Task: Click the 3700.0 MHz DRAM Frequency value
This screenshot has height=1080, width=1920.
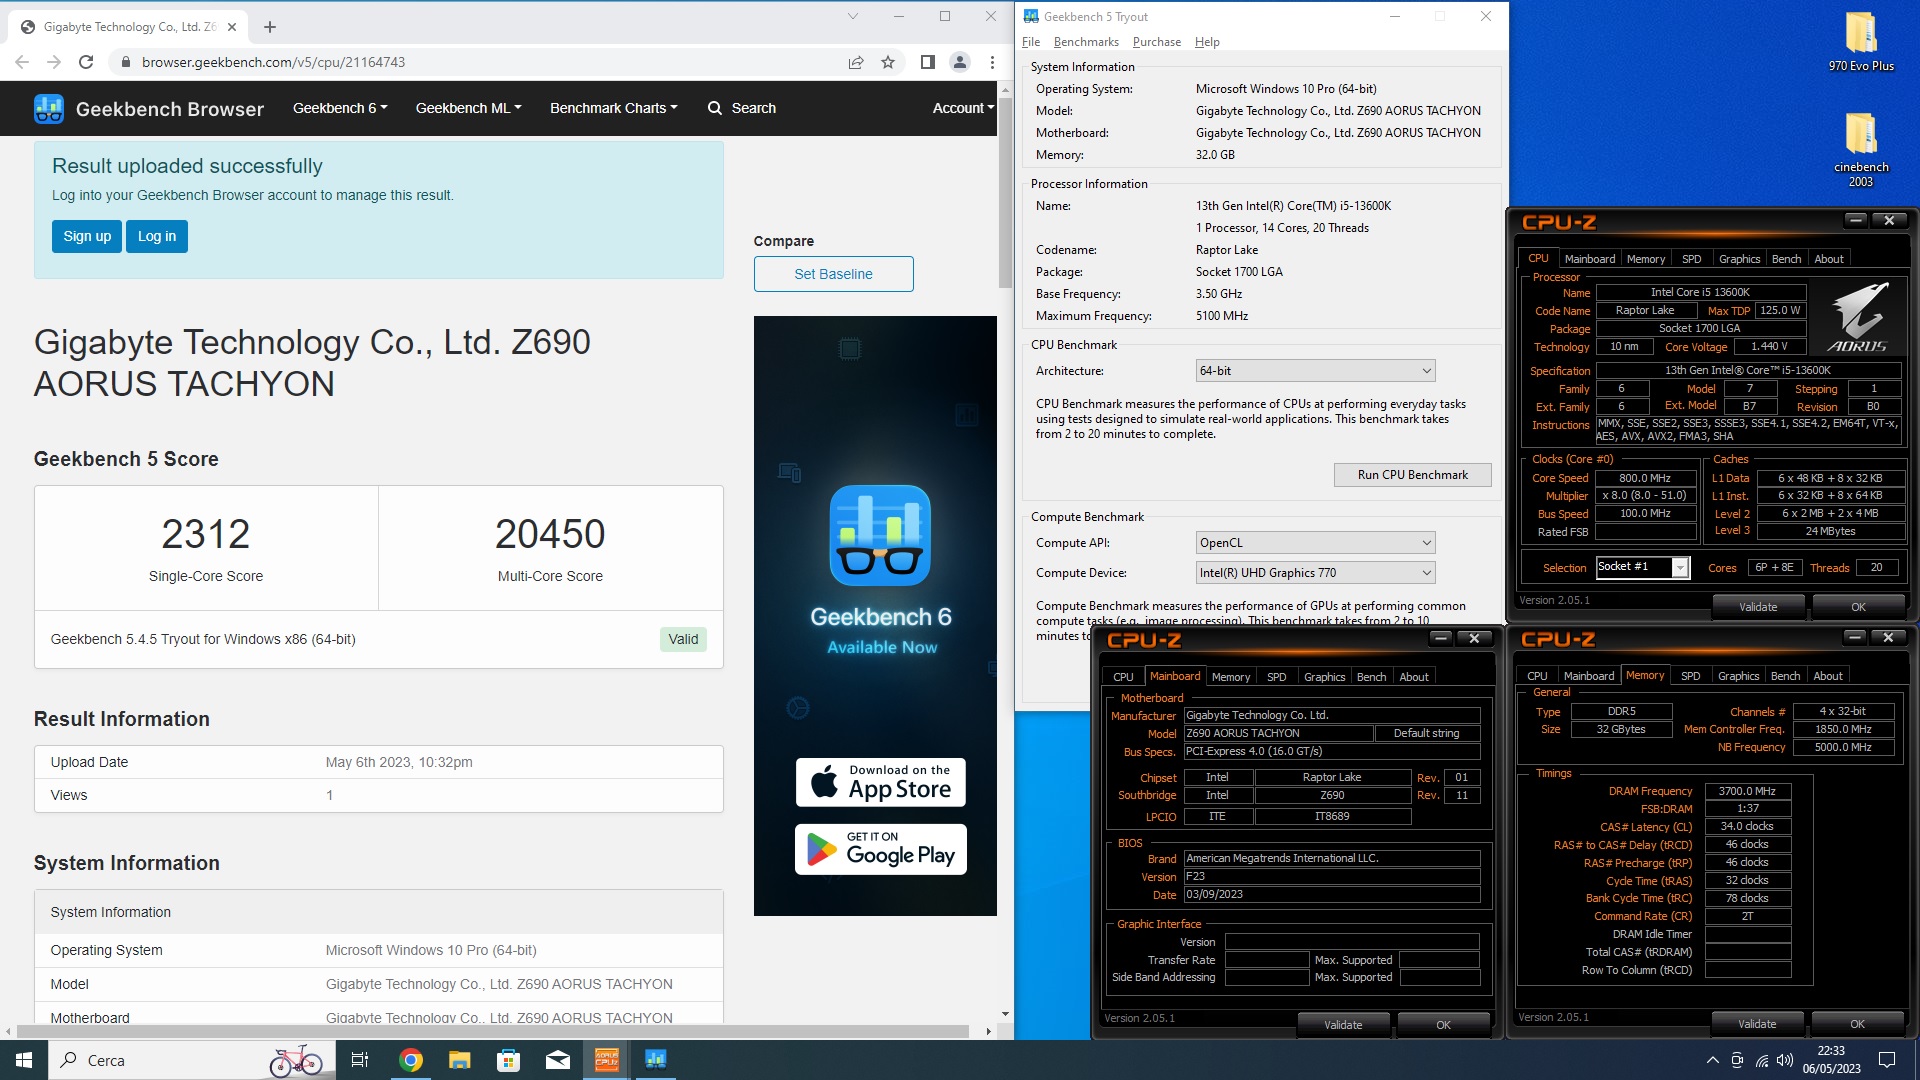Action: 1747,791
